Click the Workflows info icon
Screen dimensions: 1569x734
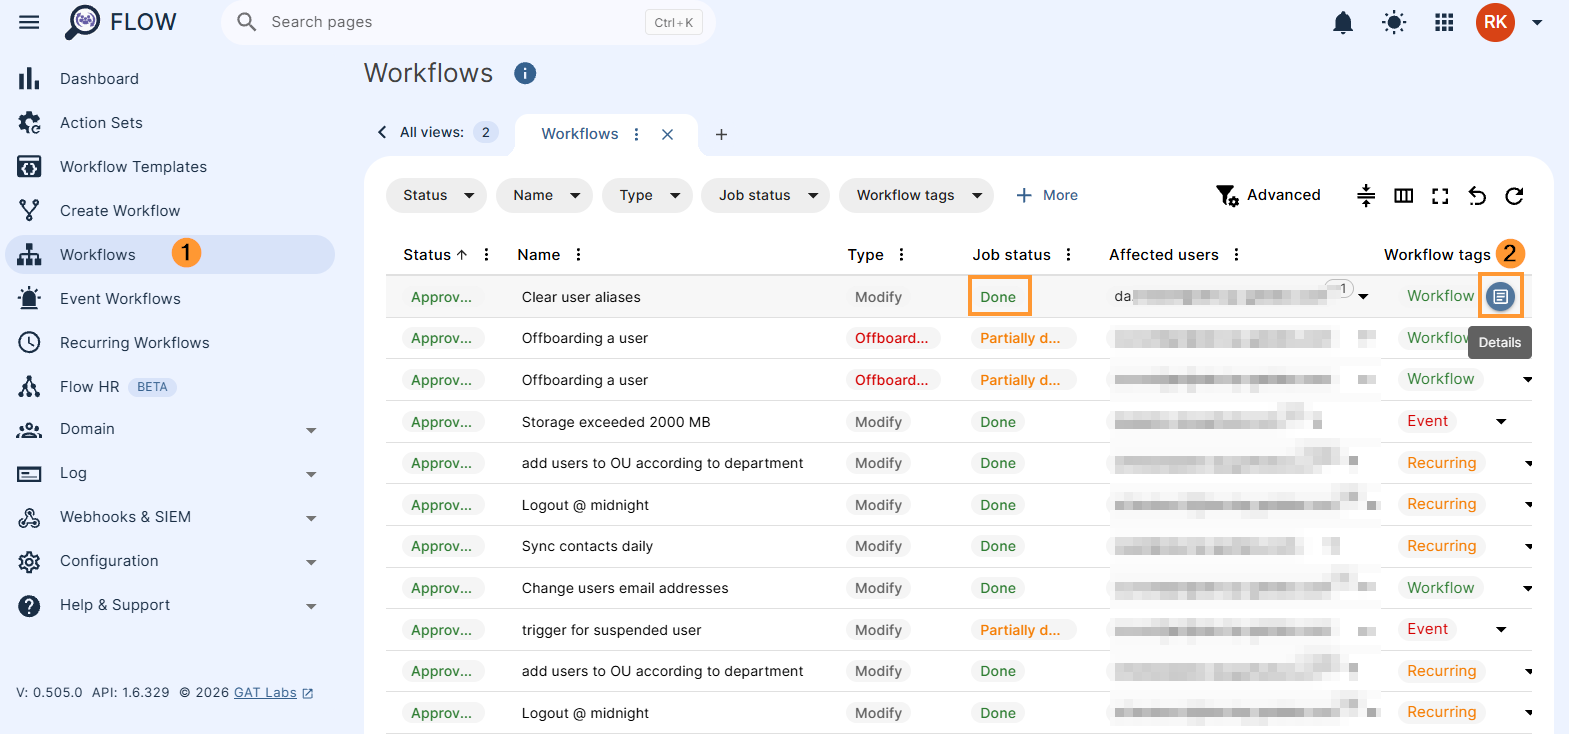pos(525,73)
